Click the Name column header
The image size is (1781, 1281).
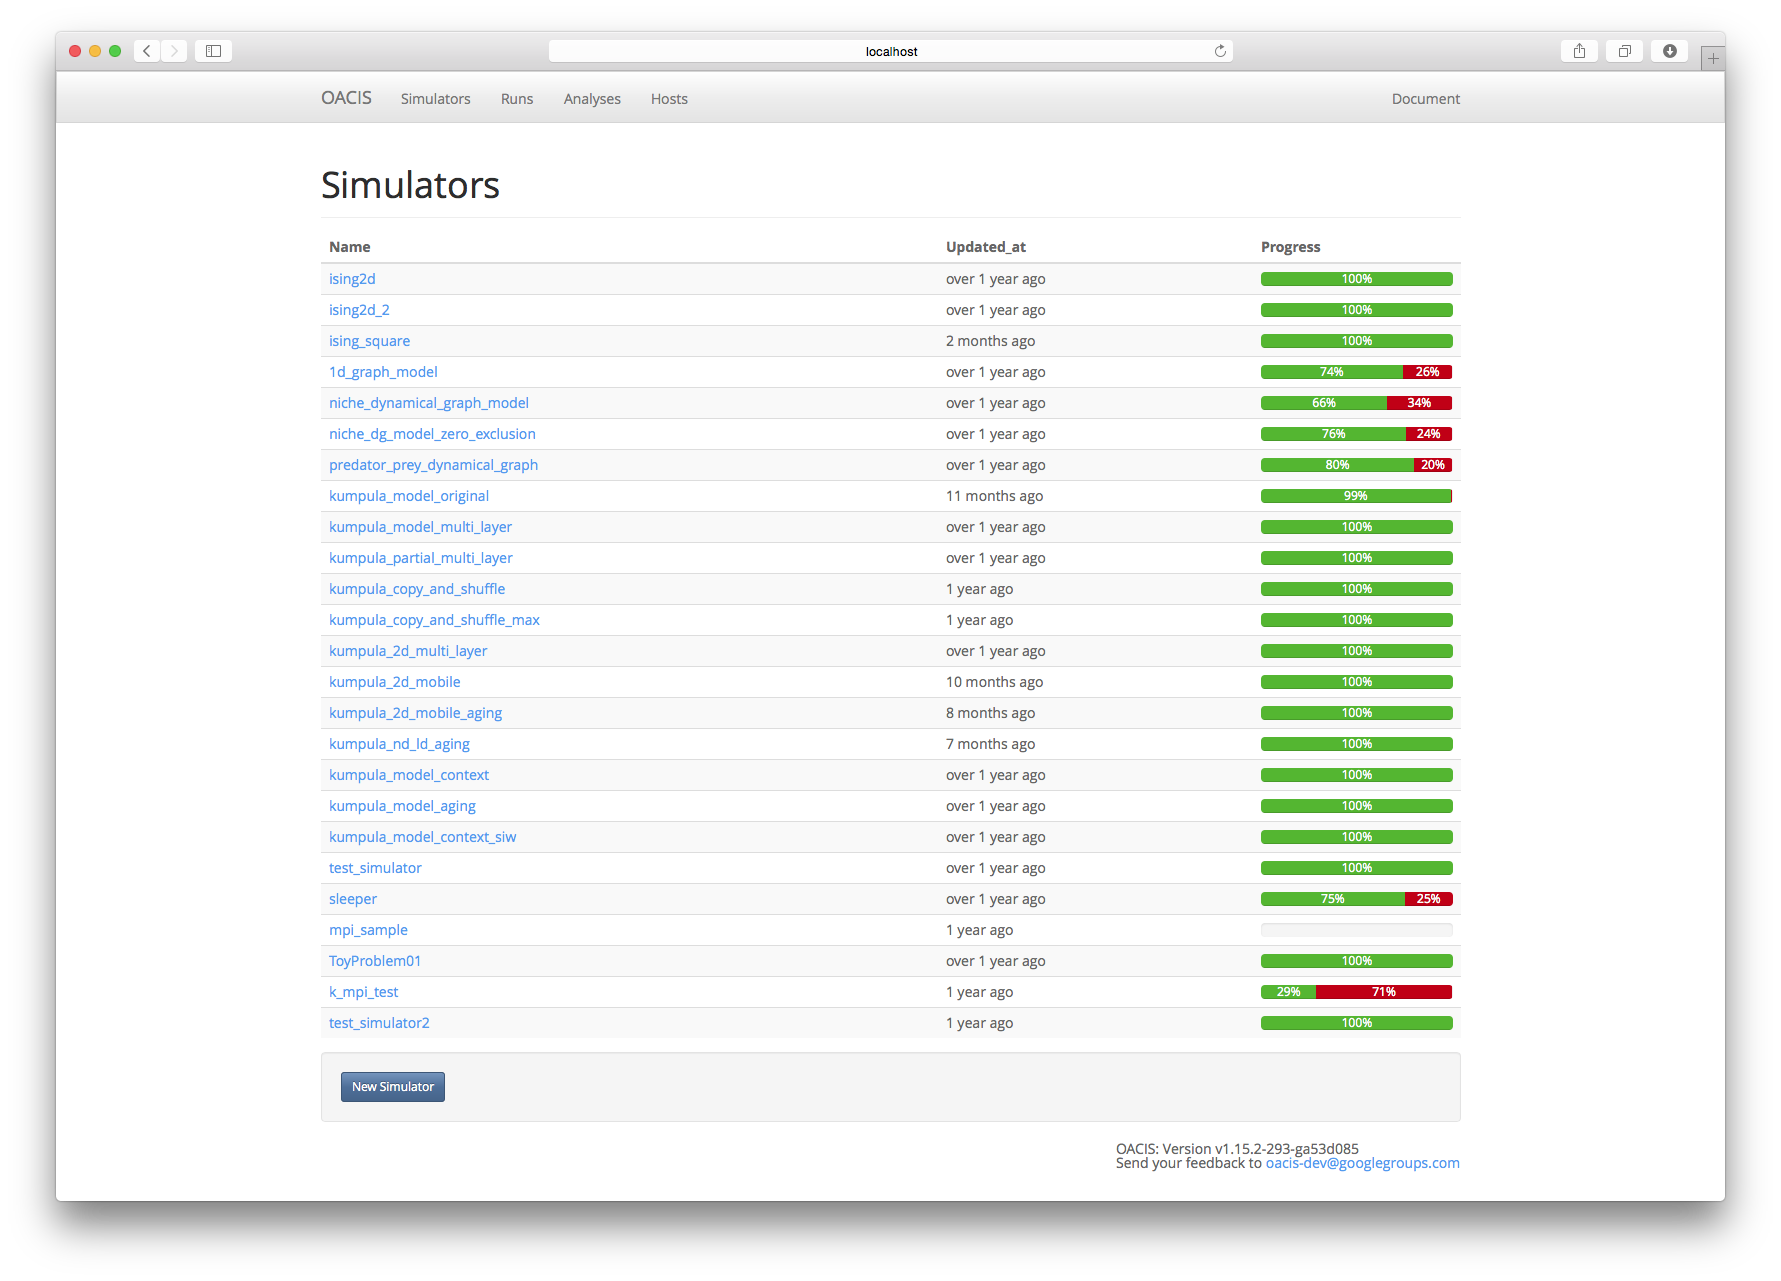pos(349,247)
